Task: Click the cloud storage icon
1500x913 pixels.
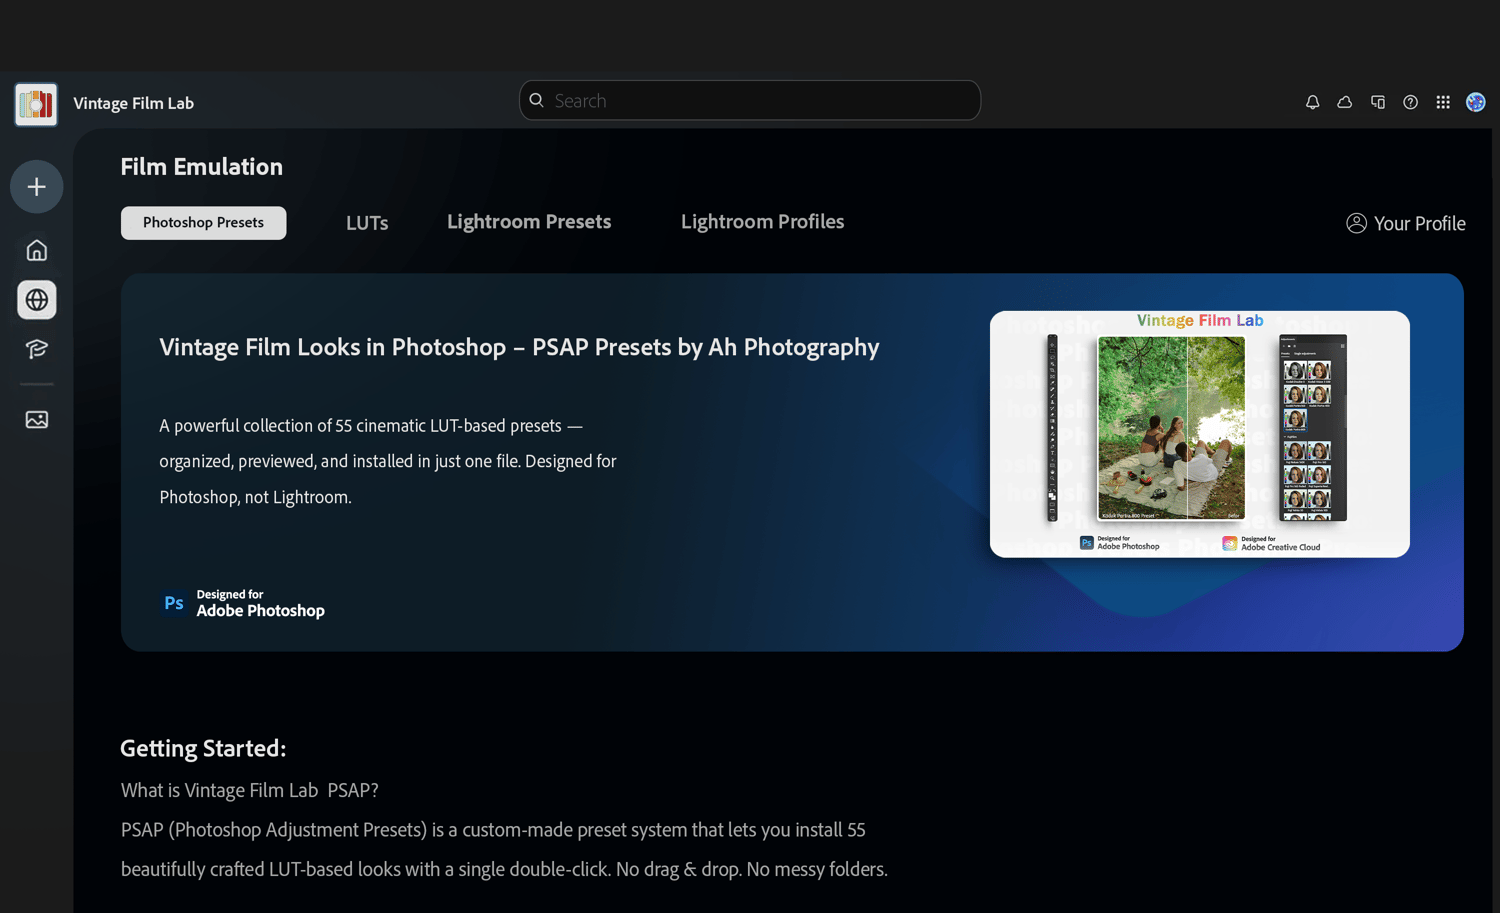Action: coord(1345,102)
